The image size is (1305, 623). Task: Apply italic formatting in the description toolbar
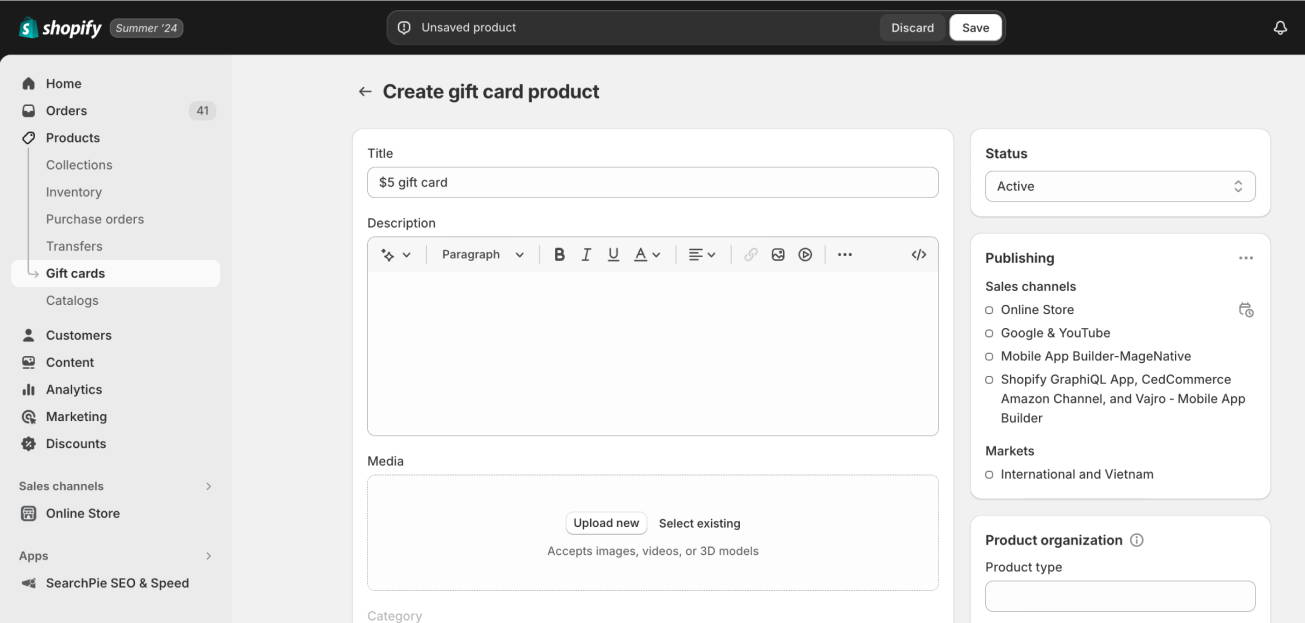(x=586, y=254)
